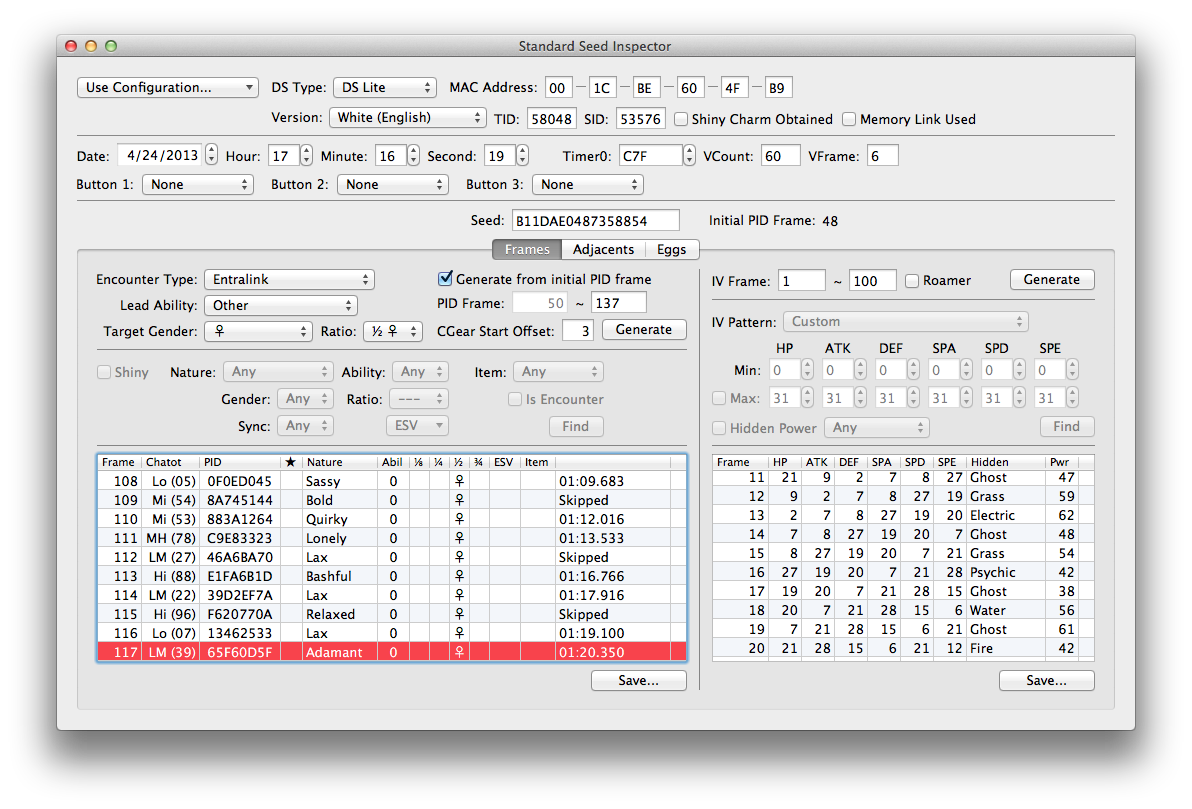This screenshot has height=809, width=1192.
Task: Click Generate next to CGear Start Offset
Action: (x=644, y=330)
